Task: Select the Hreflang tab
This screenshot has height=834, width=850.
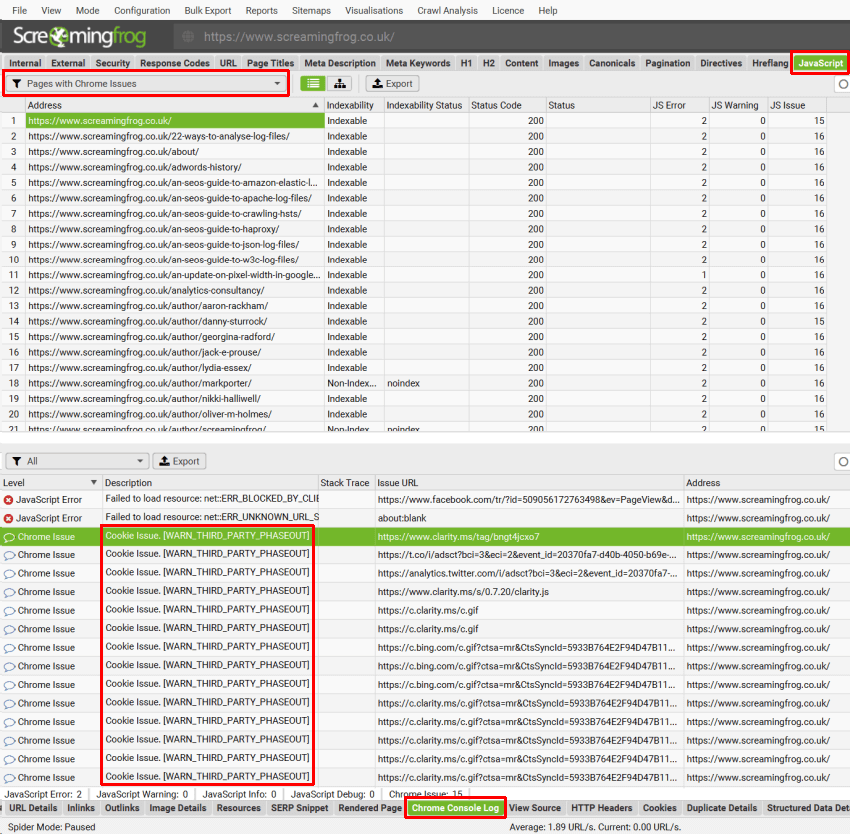Action: (770, 63)
